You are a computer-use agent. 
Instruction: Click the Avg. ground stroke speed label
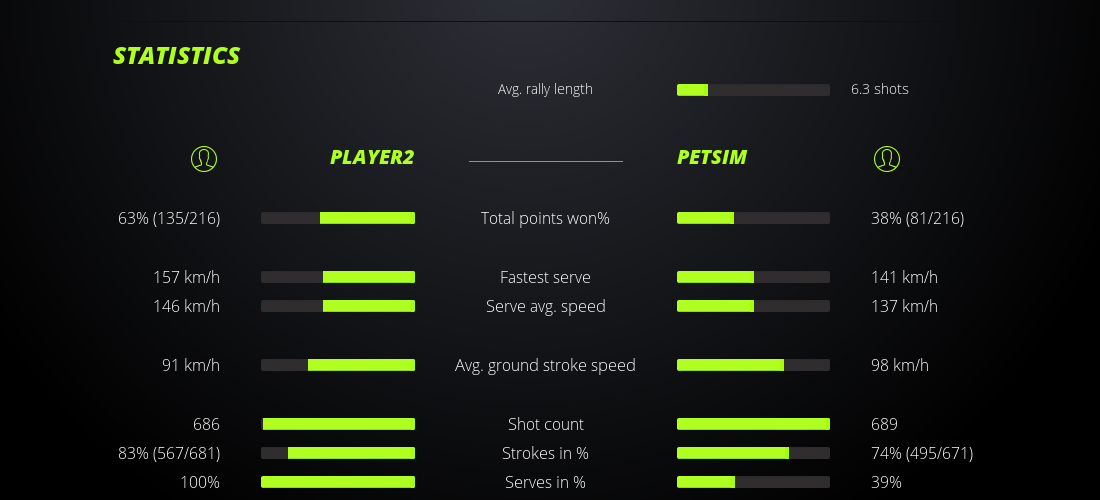click(545, 365)
